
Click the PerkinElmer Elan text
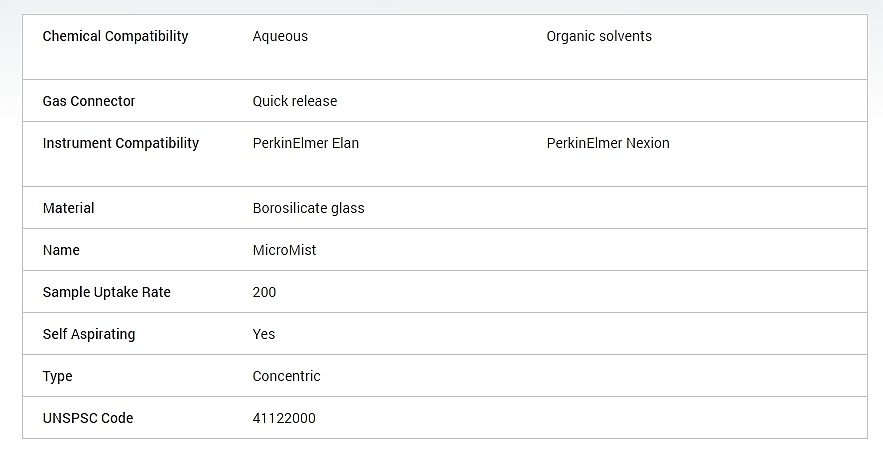click(x=305, y=144)
